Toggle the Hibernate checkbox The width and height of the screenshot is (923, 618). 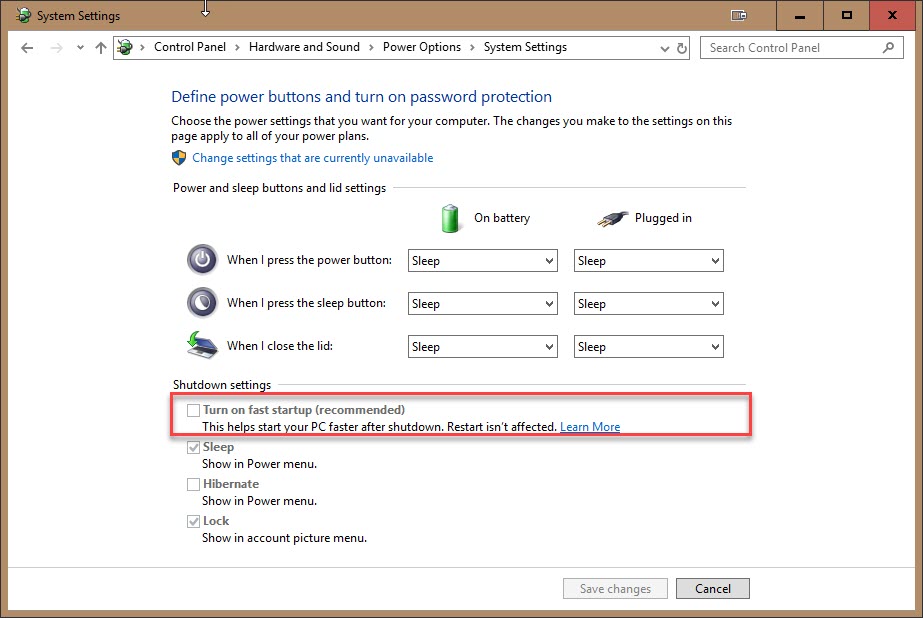pyautogui.click(x=193, y=484)
